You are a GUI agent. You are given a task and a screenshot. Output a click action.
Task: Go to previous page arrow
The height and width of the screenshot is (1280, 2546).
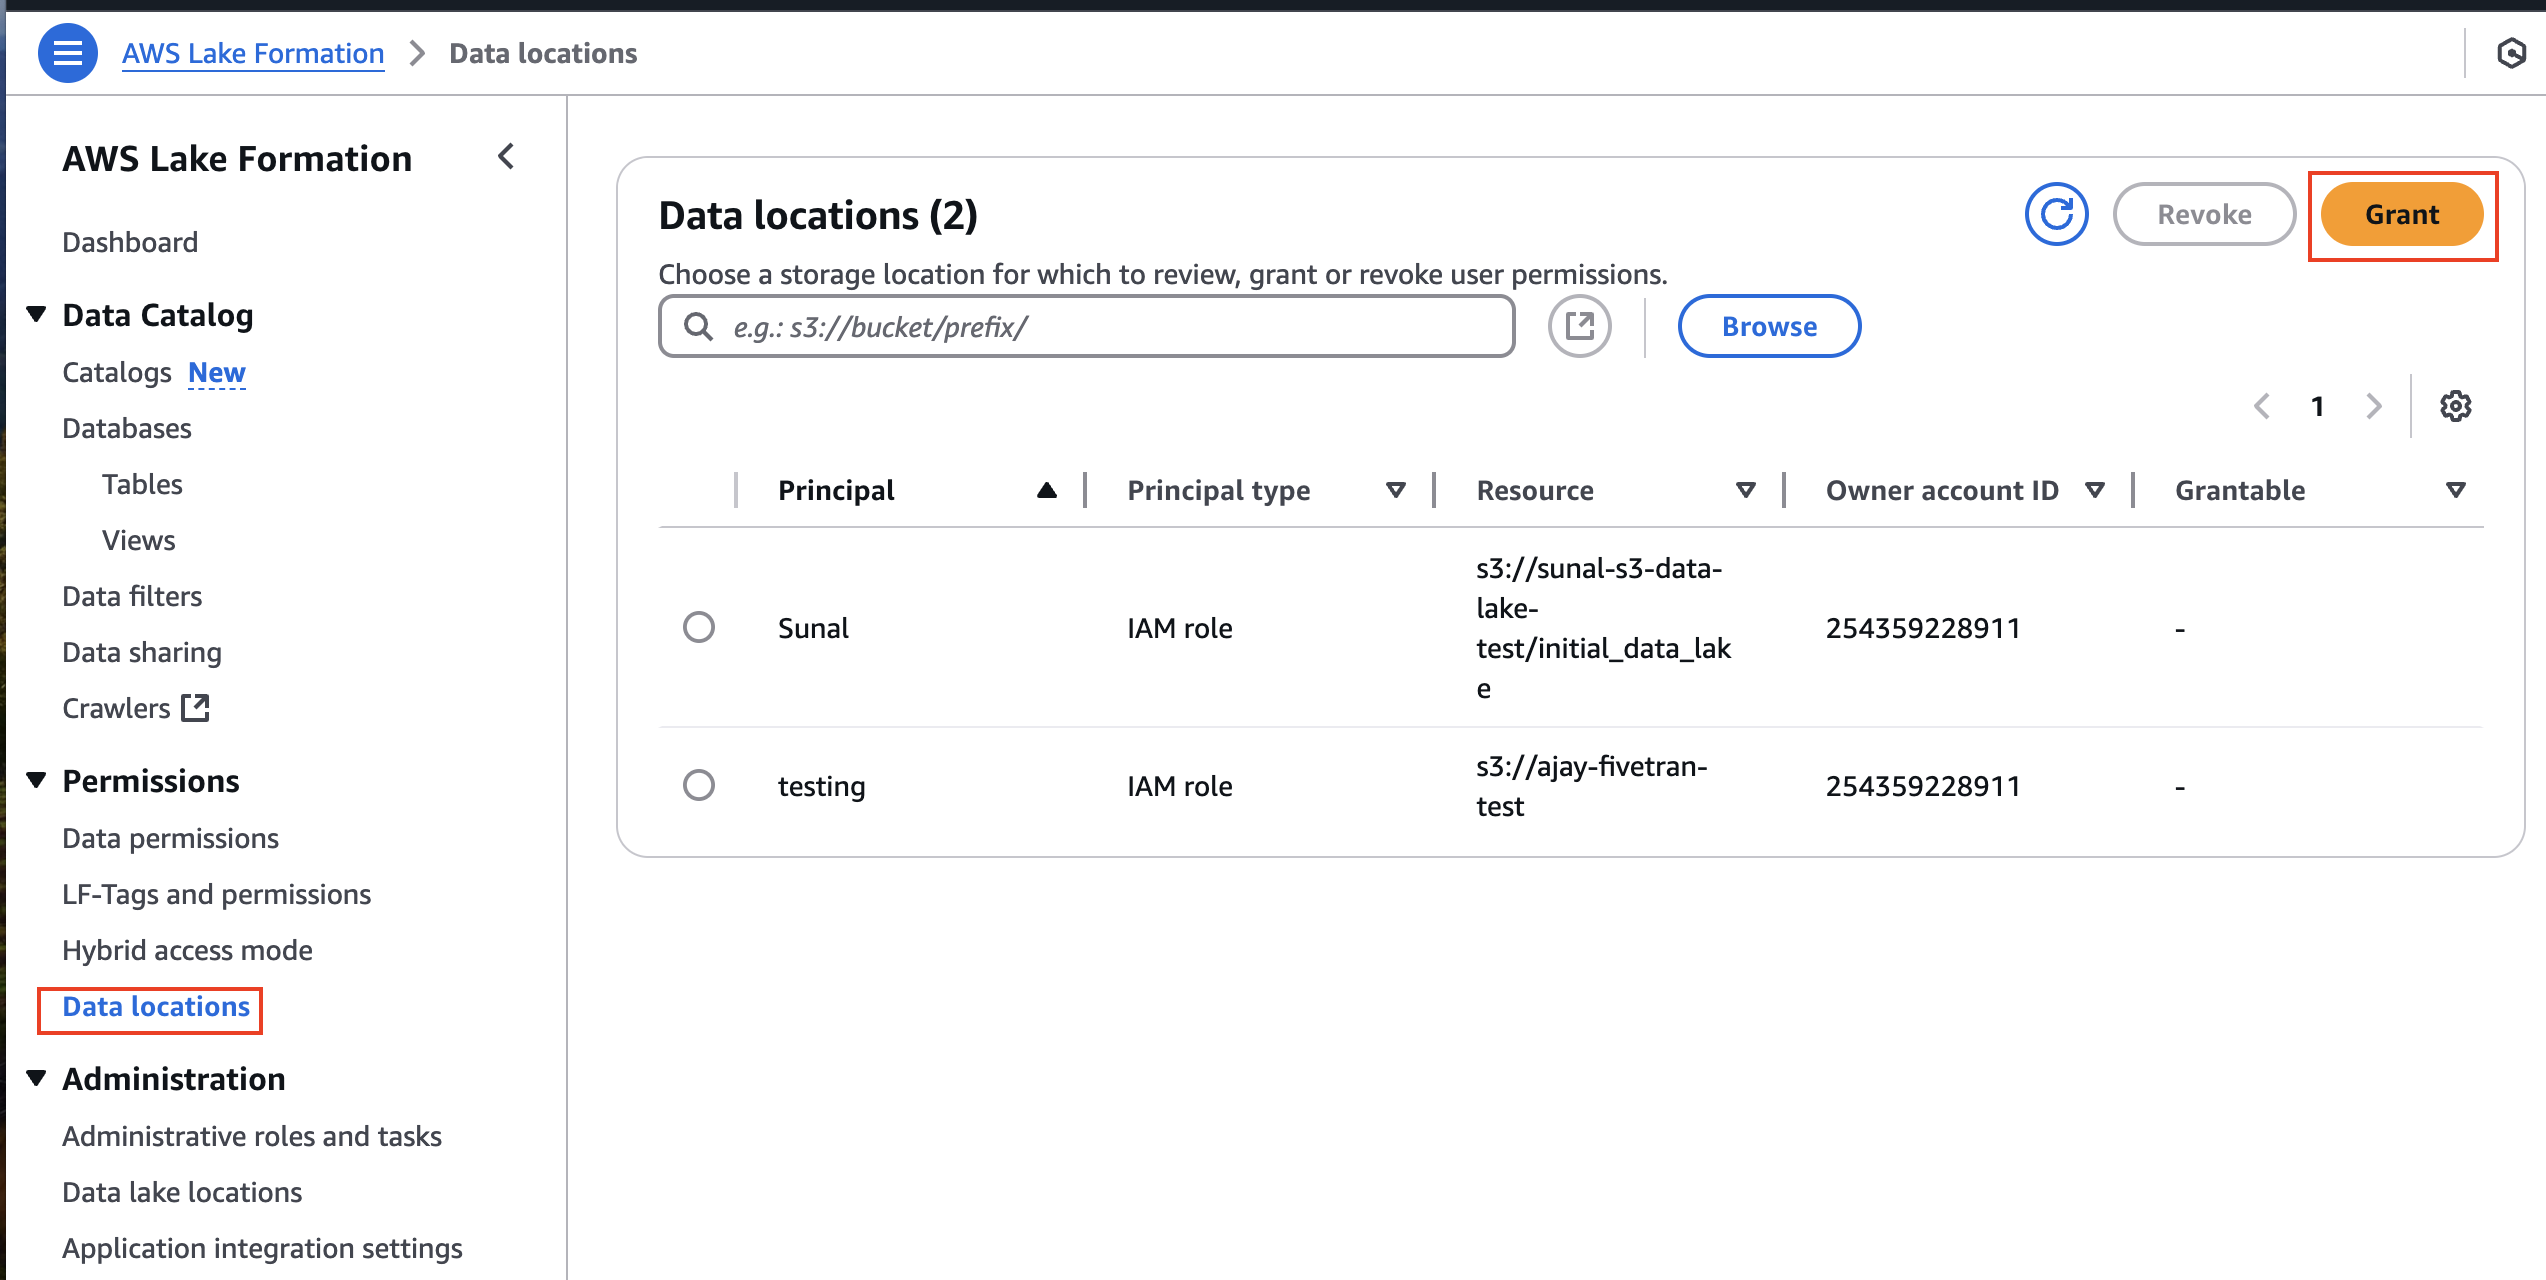[2262, 406]
